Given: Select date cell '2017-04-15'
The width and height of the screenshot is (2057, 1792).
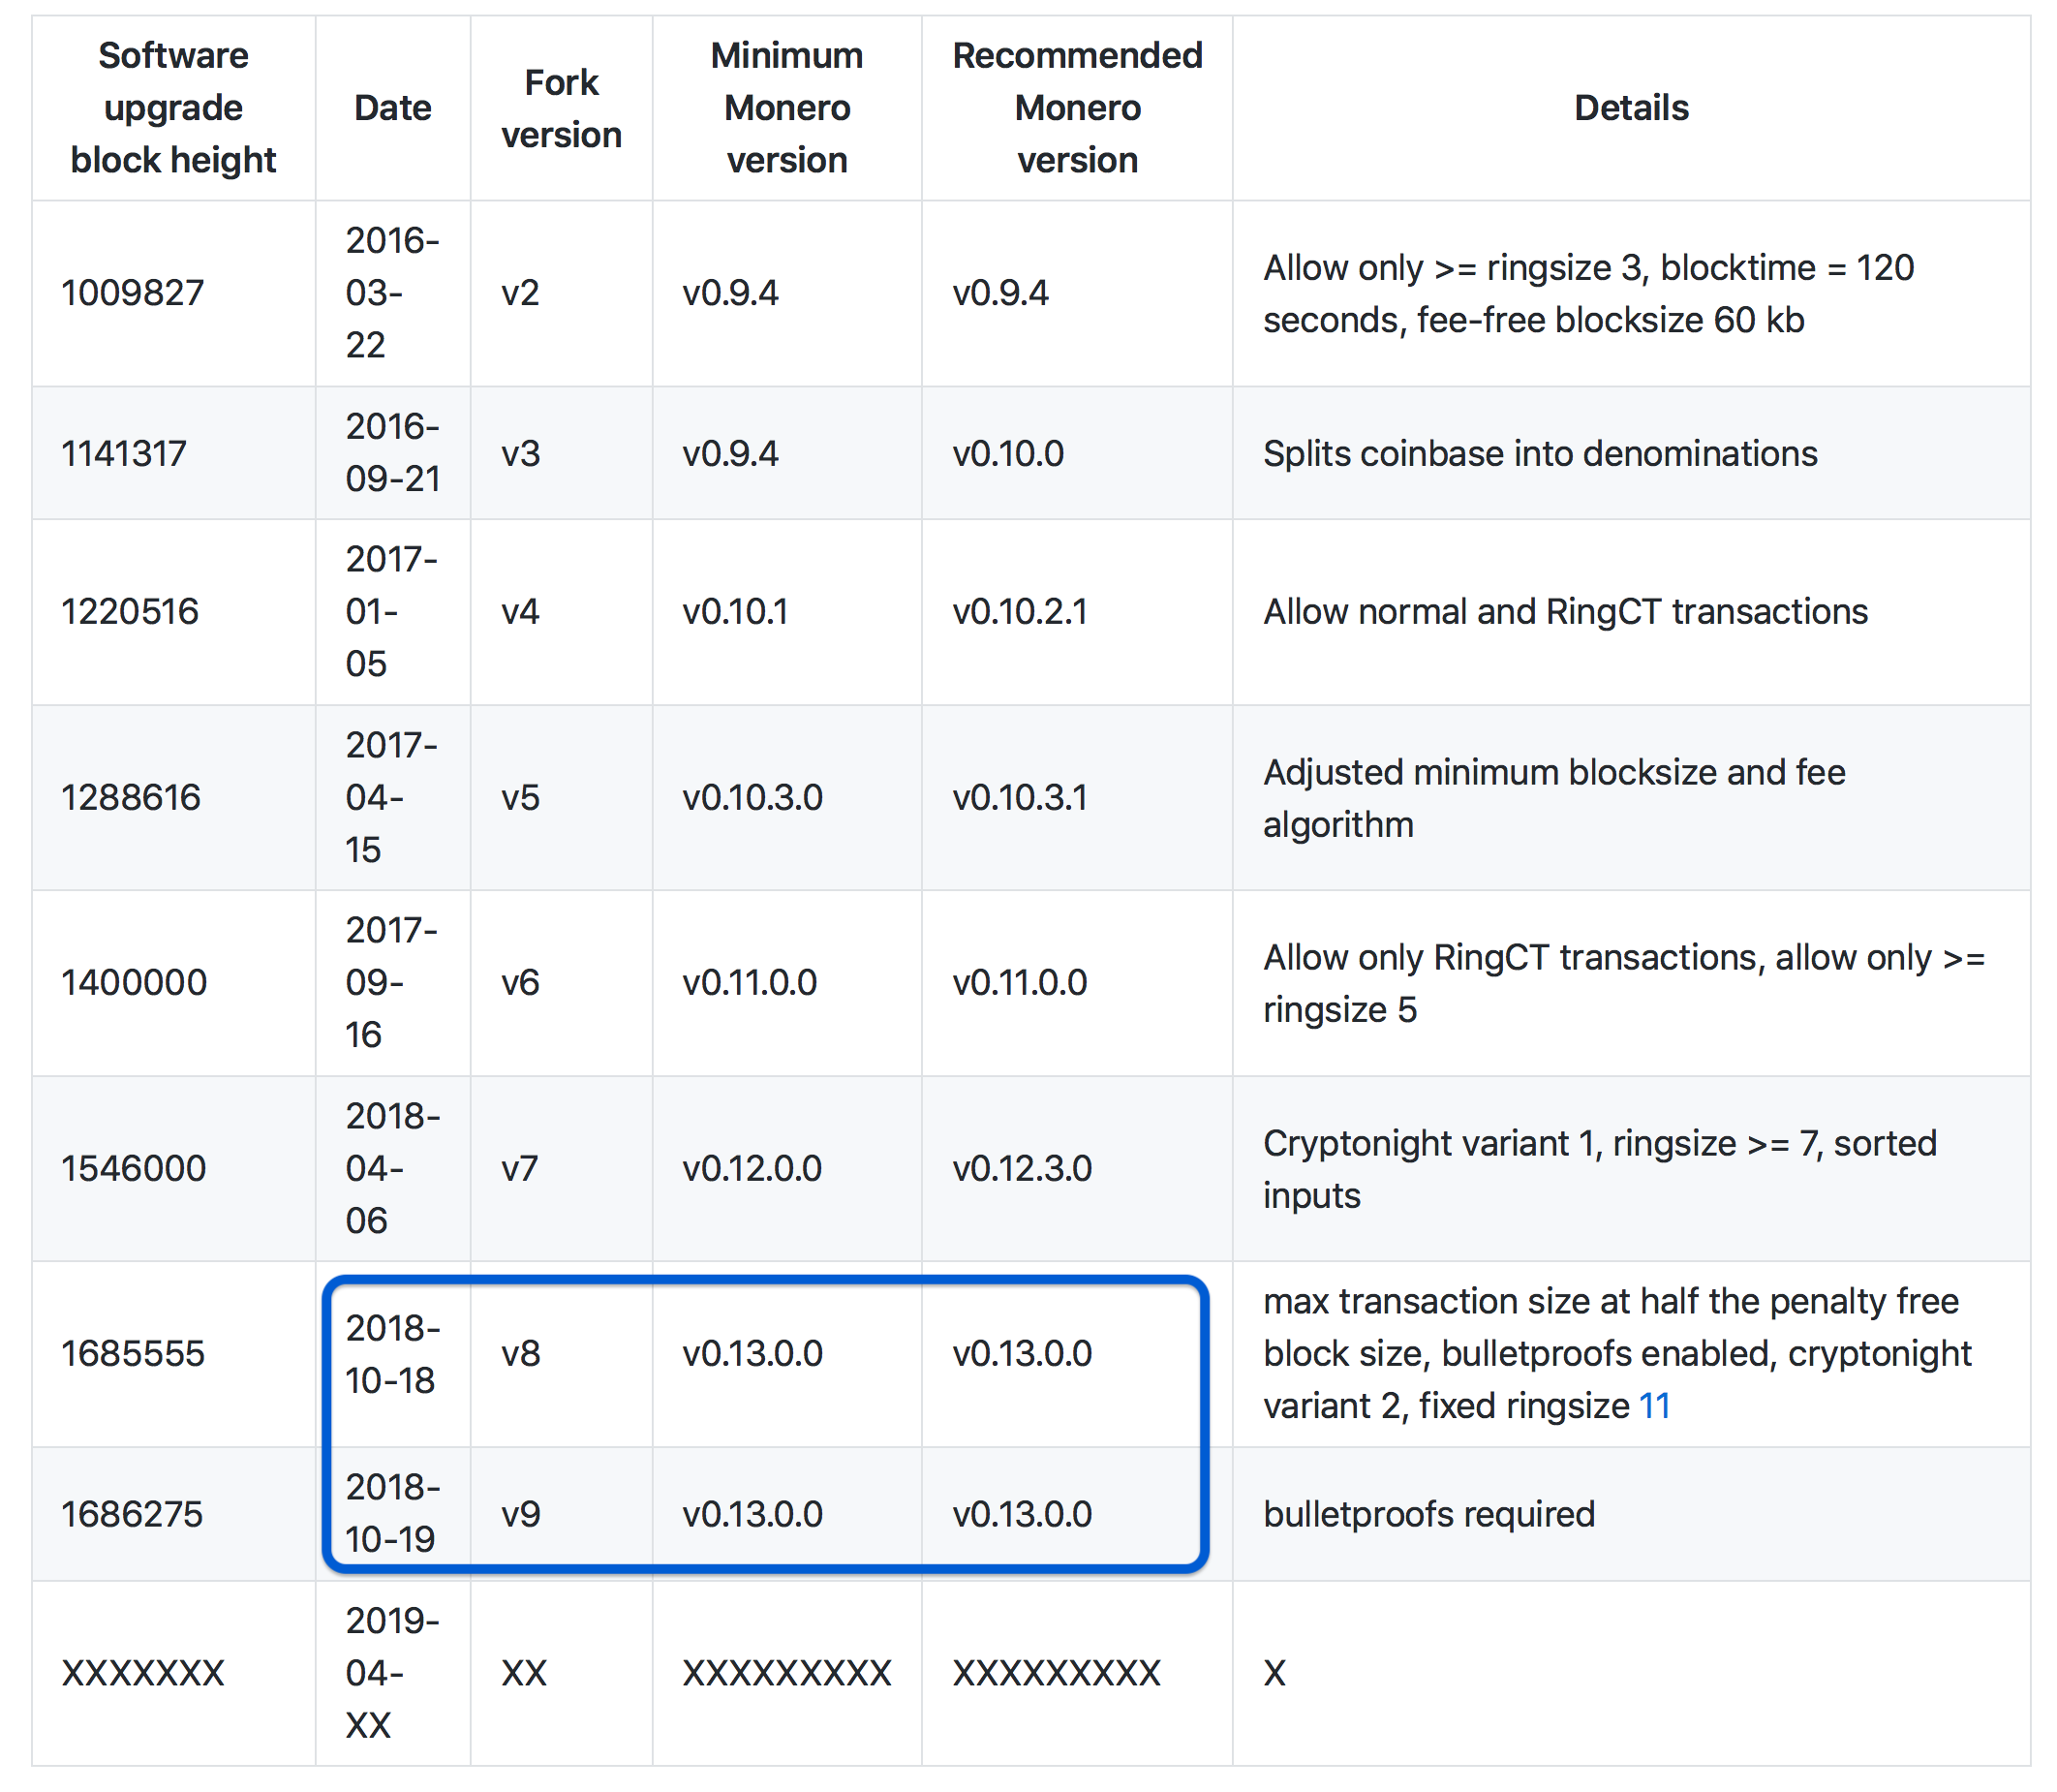Looking at the screenshot, I should coord(392,797).
